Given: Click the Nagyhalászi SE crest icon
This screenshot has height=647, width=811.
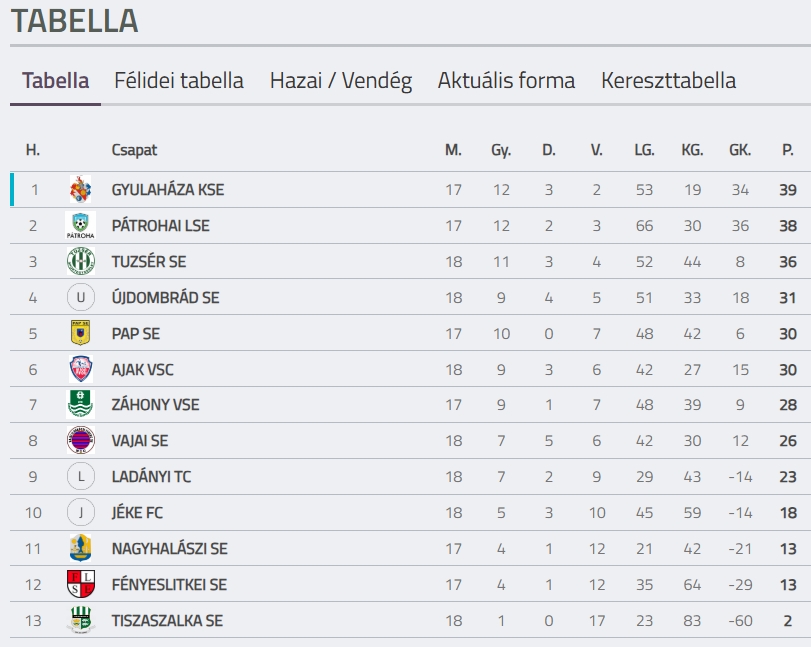Looking at the screenshot, I should click(x=81, y=548).
